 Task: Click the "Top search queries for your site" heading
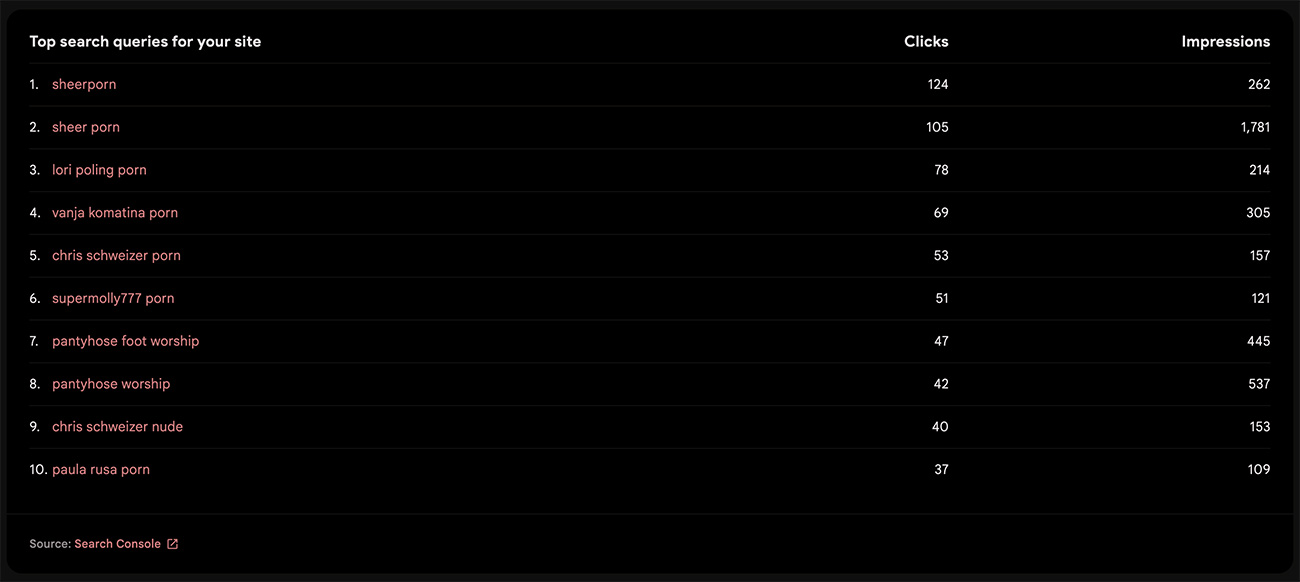pyautogui.click(x=145, y=42)
